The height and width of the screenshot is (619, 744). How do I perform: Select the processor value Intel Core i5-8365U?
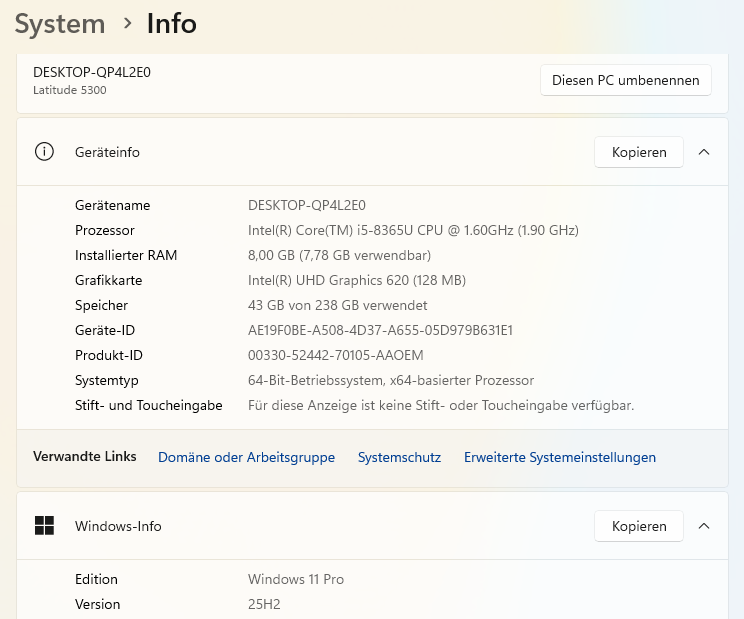point(413,230)
